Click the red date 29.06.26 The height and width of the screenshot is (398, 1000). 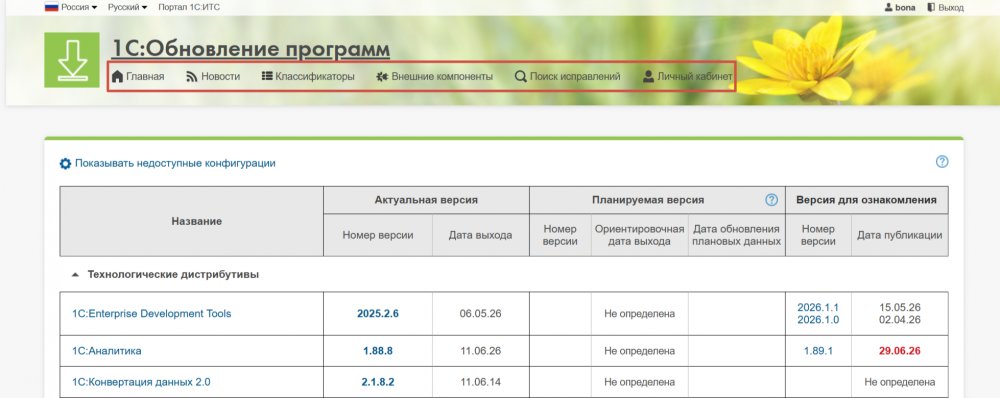(899, 351)
